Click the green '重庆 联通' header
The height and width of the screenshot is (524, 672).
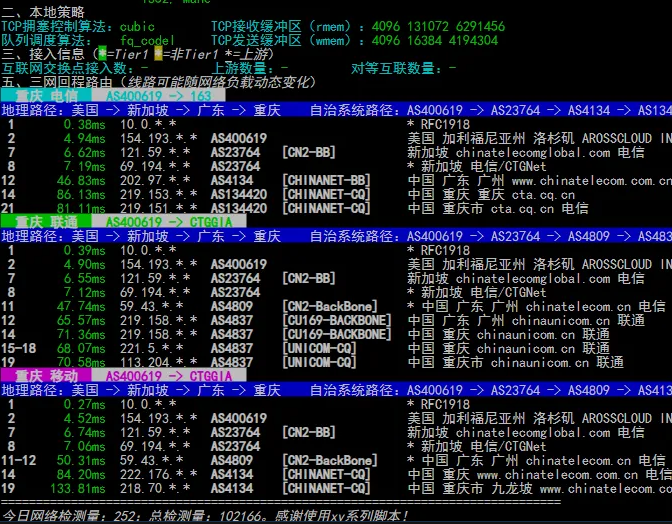(46, 222)
